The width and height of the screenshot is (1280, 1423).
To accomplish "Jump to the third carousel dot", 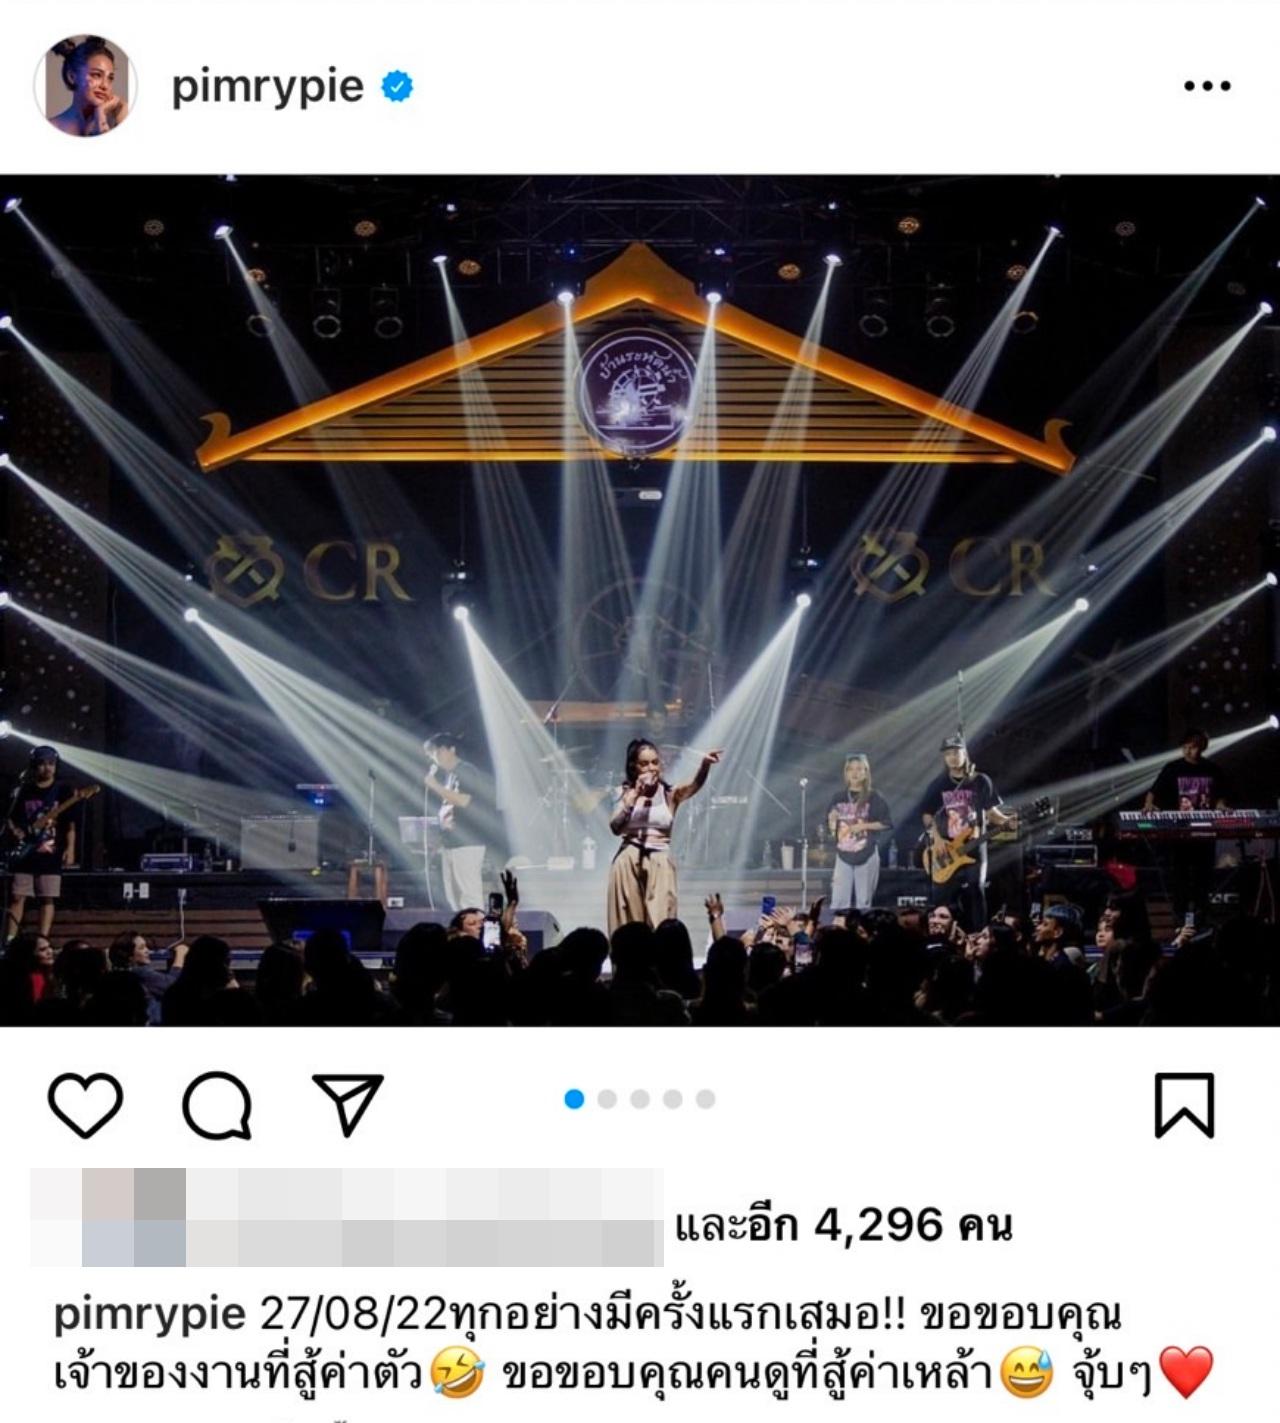I will coord(640,1099).
